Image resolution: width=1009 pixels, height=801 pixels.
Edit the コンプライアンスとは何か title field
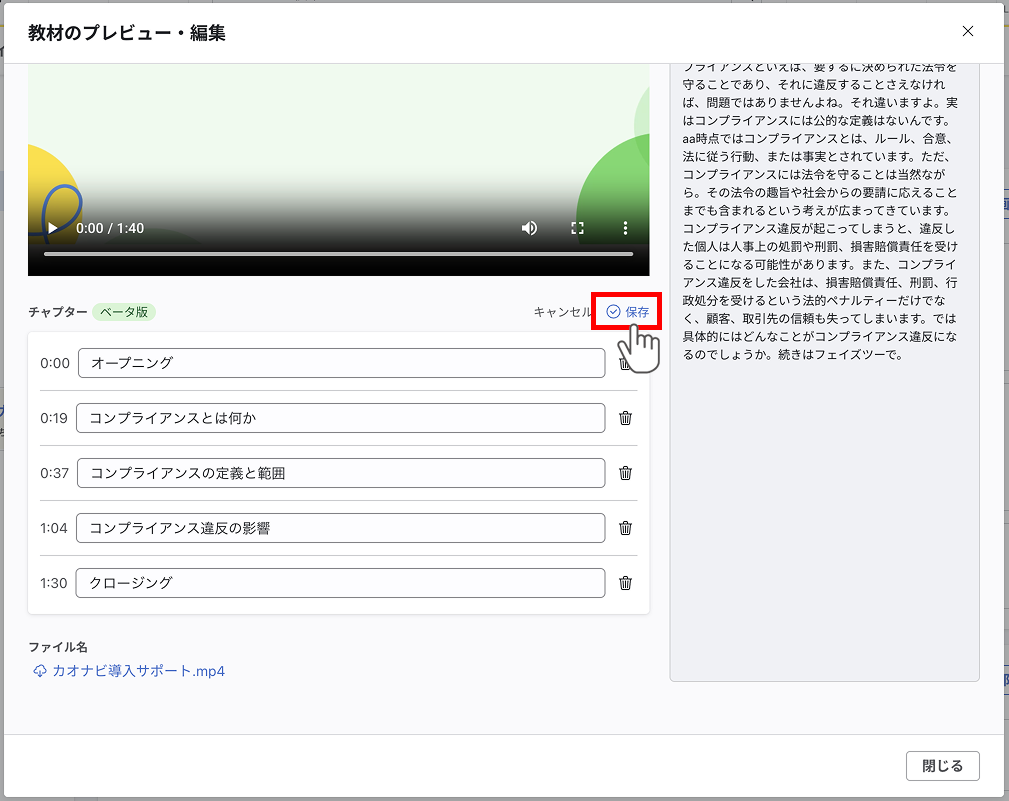coord(340,418)
